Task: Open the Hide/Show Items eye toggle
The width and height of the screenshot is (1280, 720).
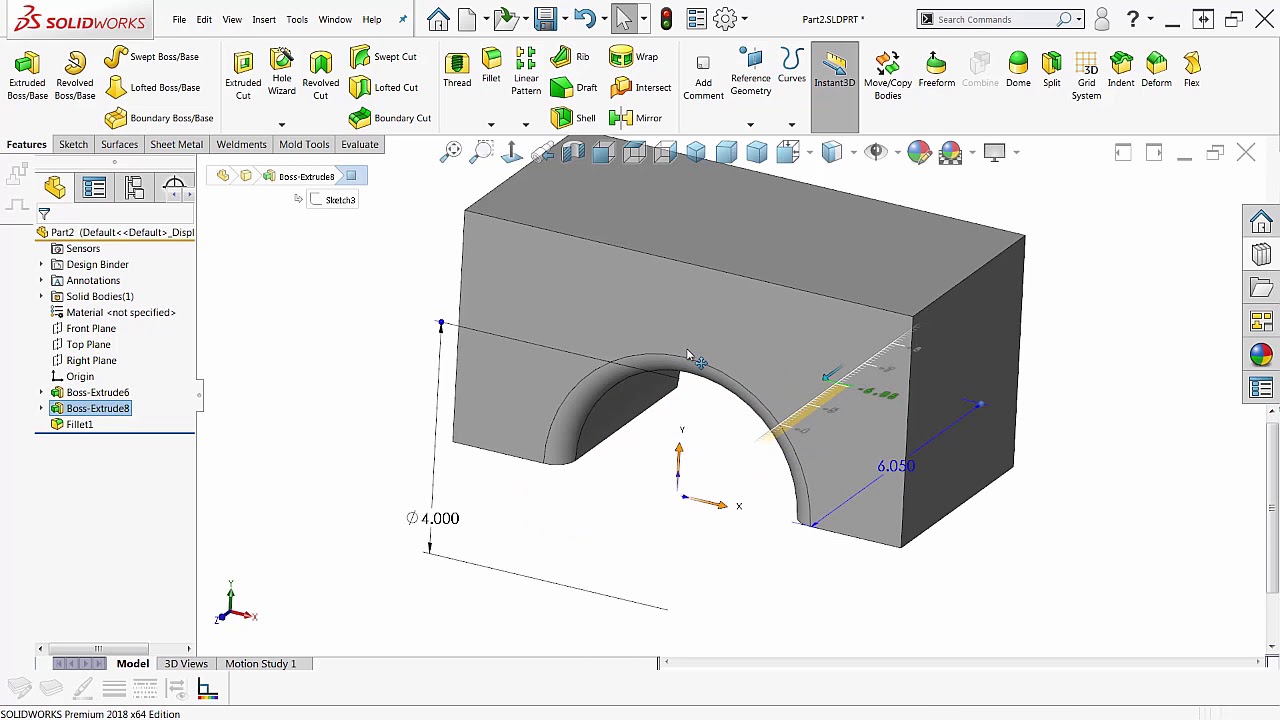Action: pos(876,151)
